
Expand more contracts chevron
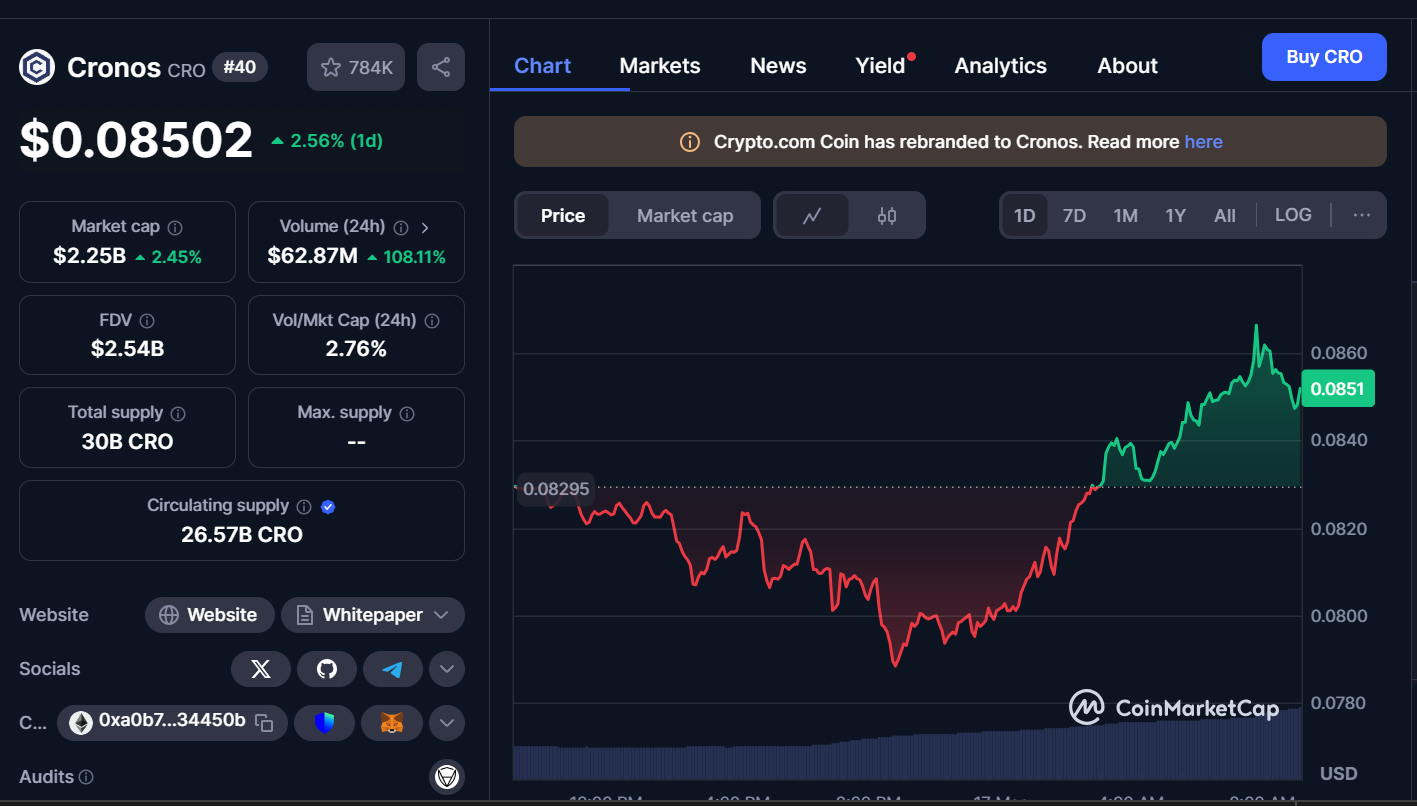(447, 722)
